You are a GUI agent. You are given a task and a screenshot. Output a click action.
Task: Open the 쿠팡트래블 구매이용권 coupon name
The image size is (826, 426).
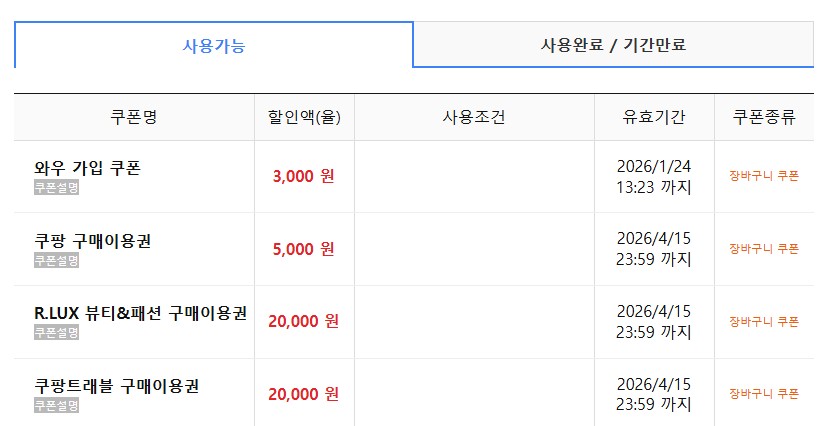coord(117,386)
